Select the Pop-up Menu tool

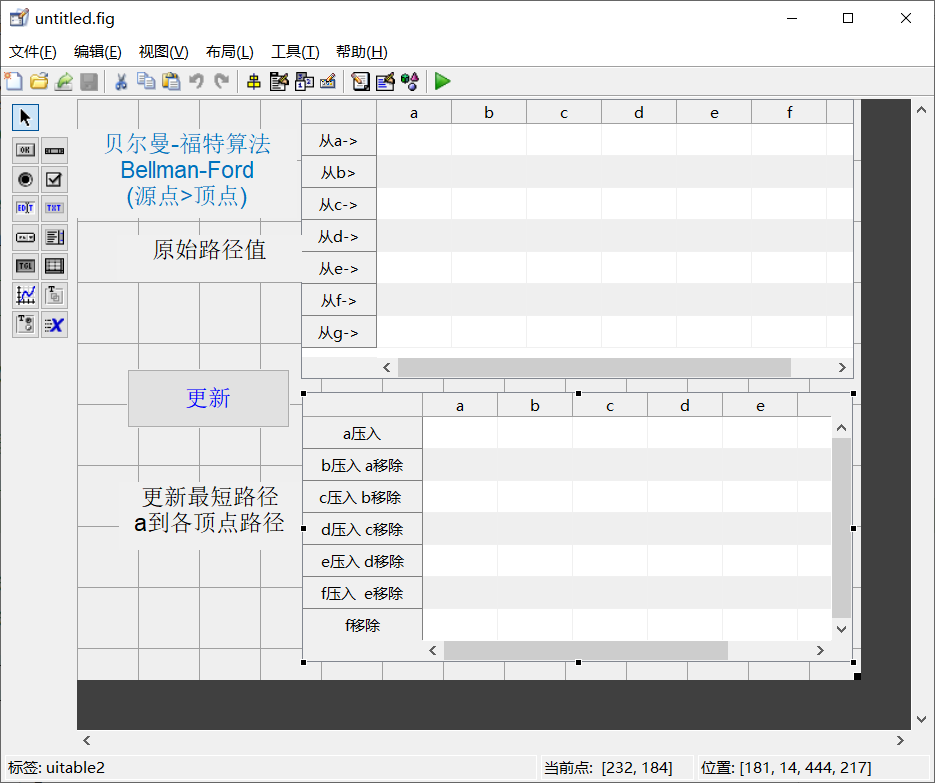point(24,237)
